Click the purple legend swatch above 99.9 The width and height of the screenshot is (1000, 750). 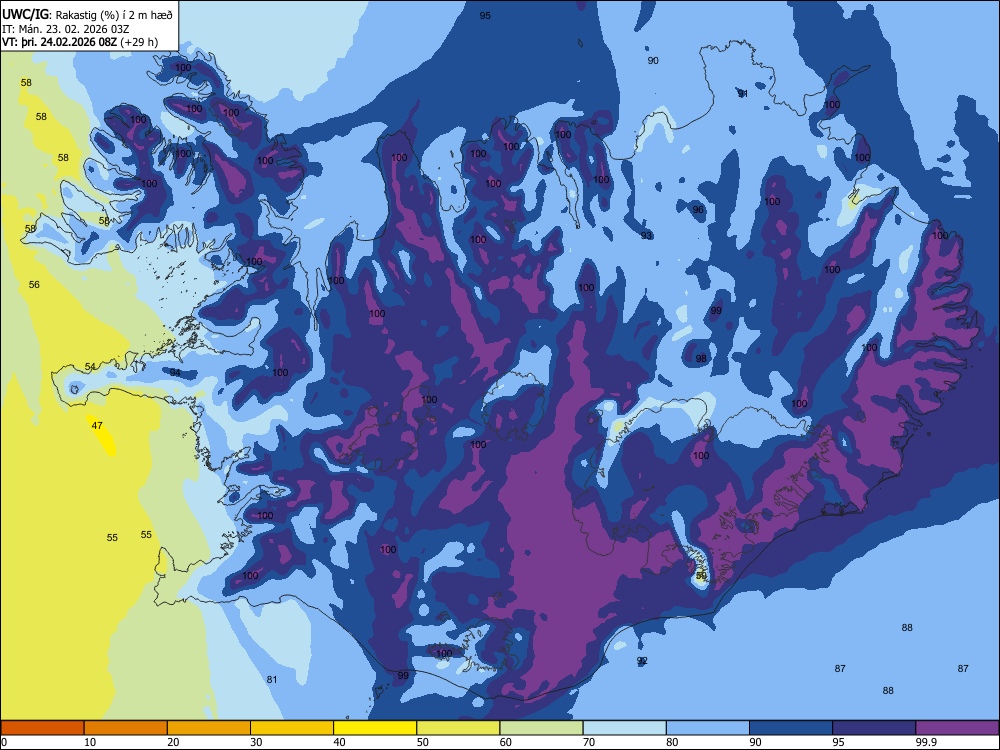click(x=957, y=728)
